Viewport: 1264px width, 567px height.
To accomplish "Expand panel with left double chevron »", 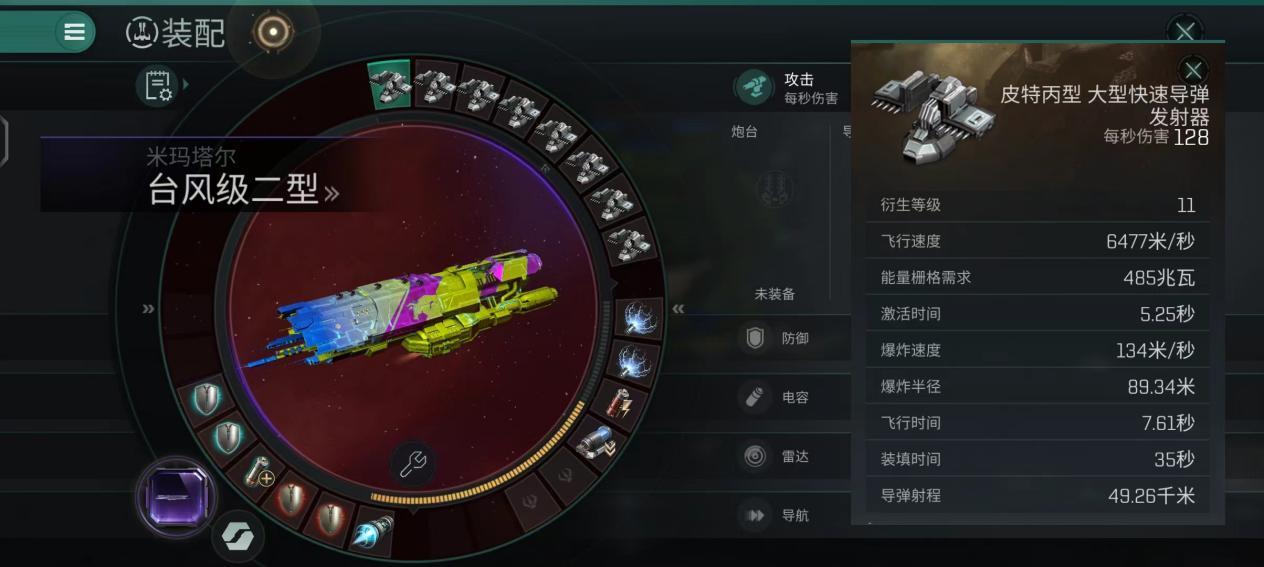I will tap(148, 308).
